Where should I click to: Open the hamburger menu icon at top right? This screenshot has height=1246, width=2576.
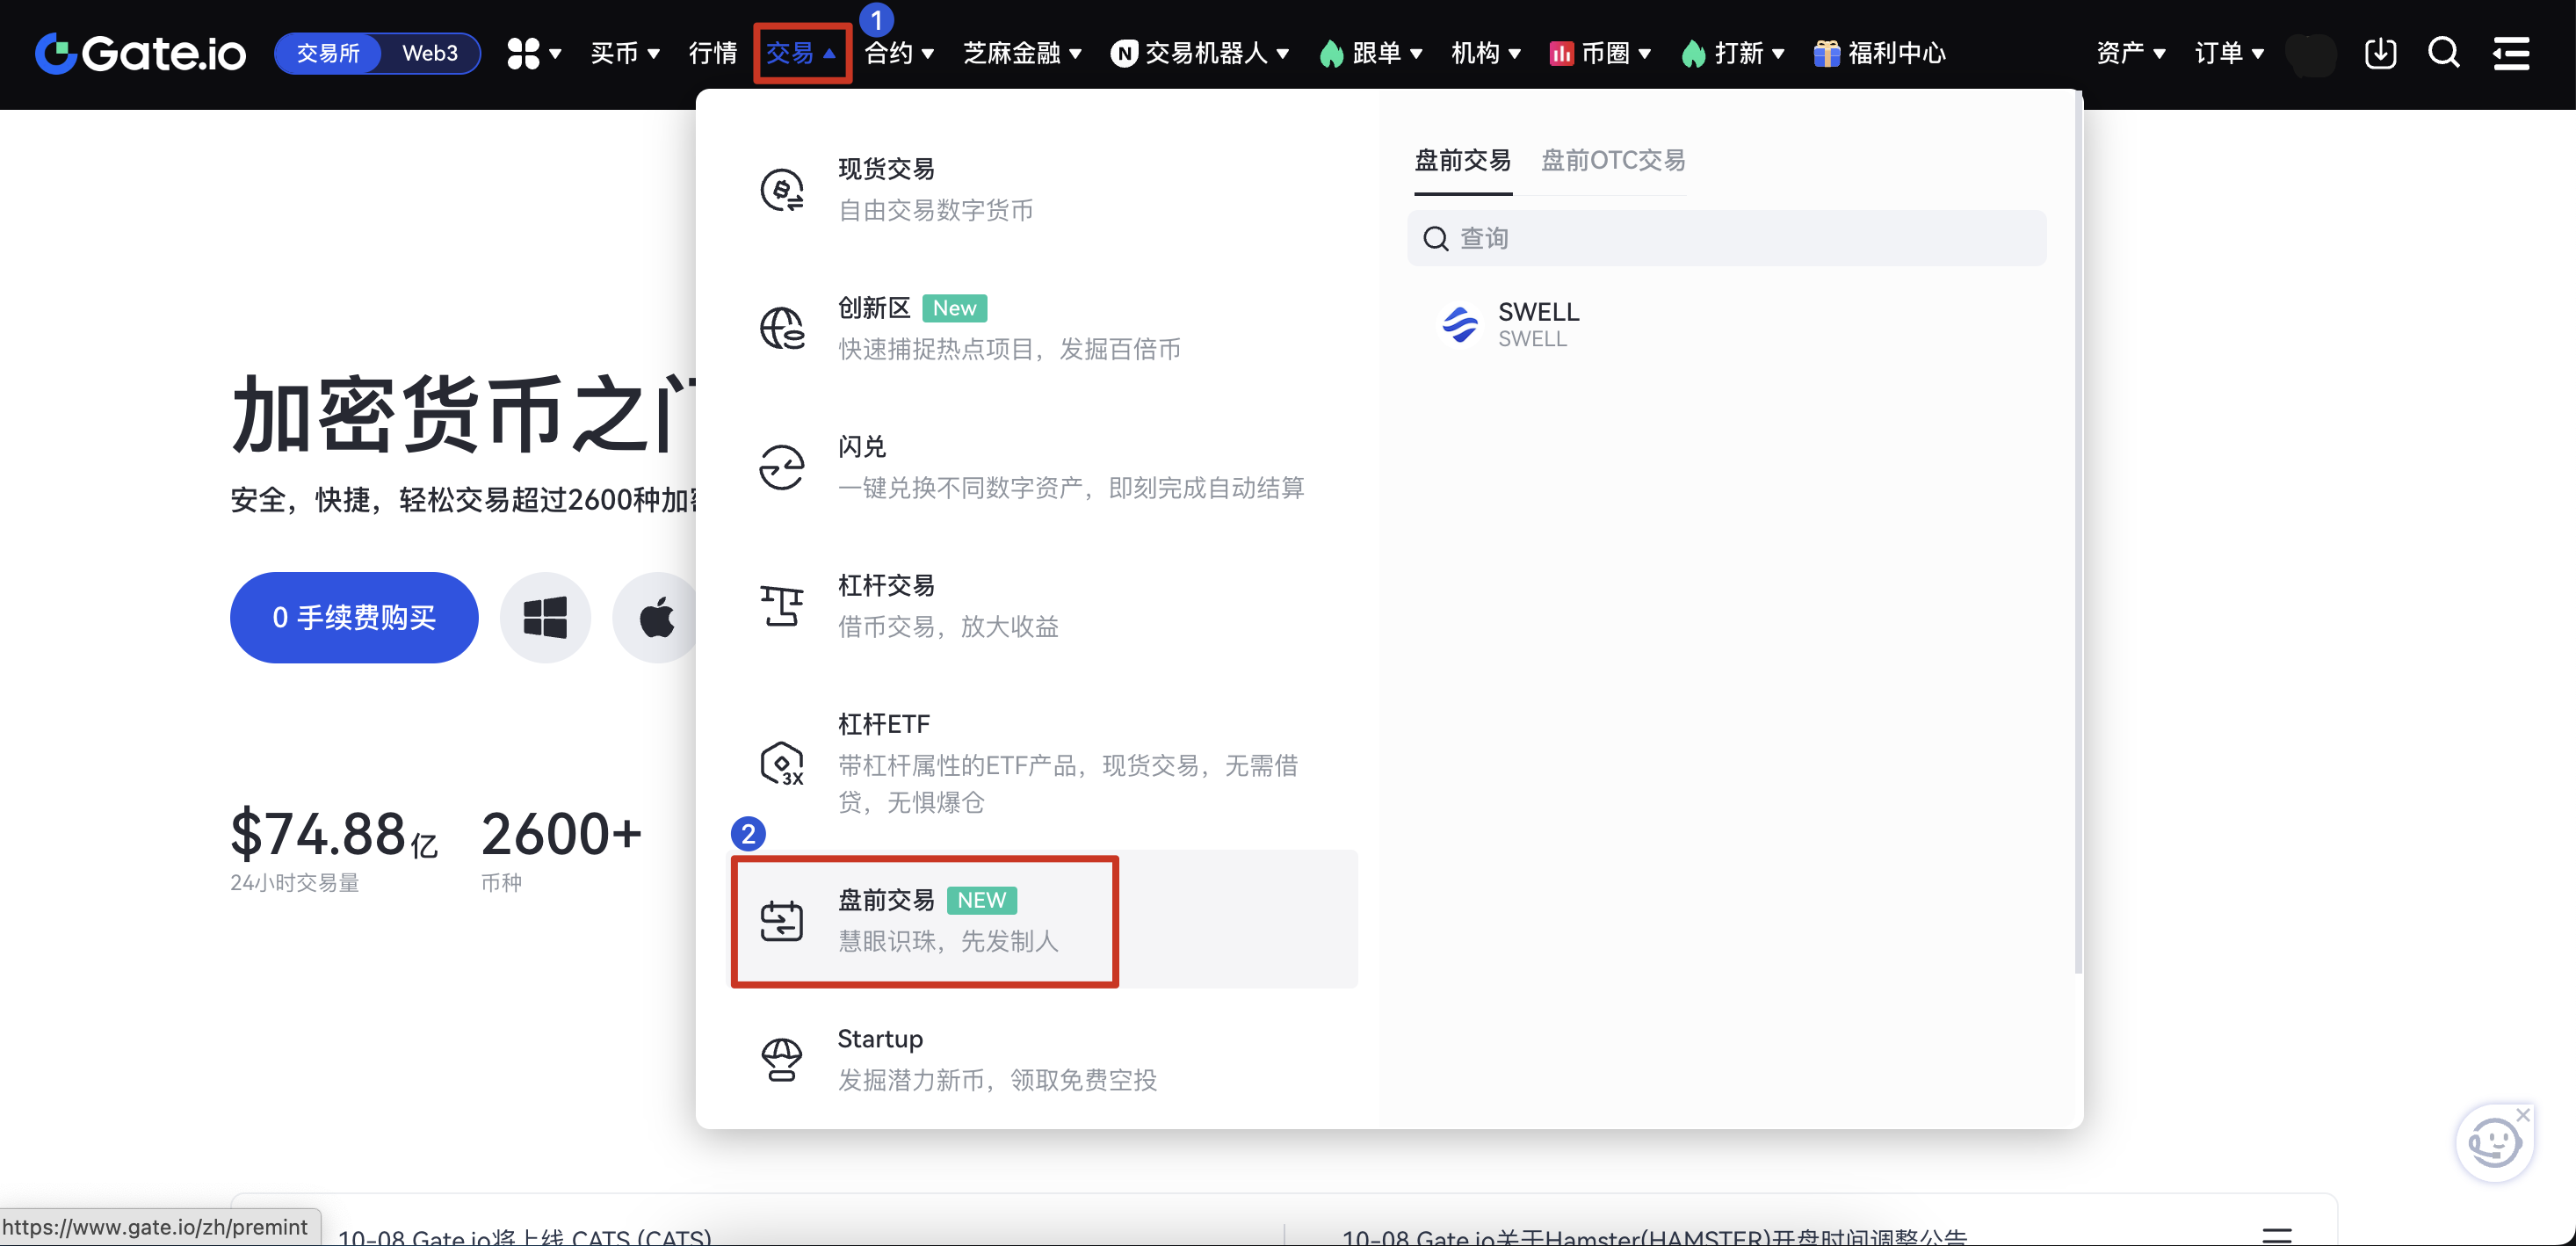(2511, 53)
